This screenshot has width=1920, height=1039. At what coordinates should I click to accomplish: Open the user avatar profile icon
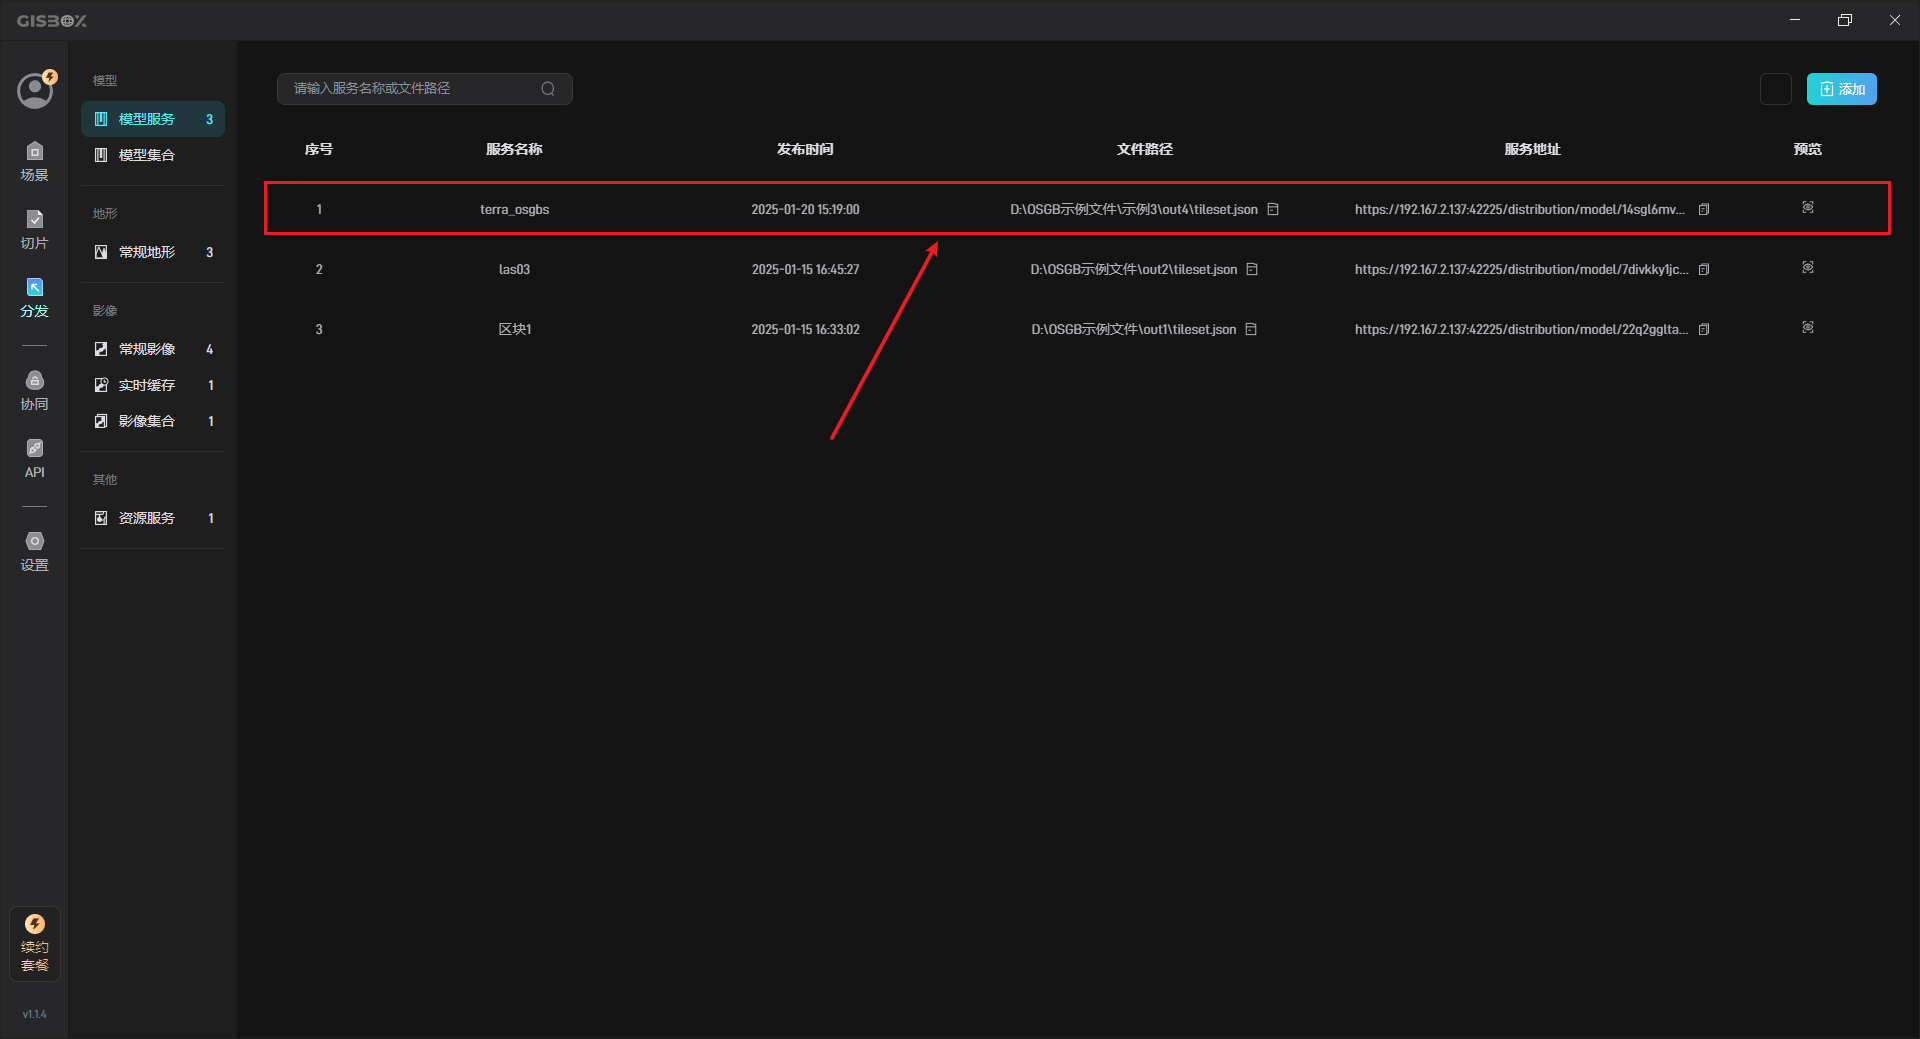(35, 90)
